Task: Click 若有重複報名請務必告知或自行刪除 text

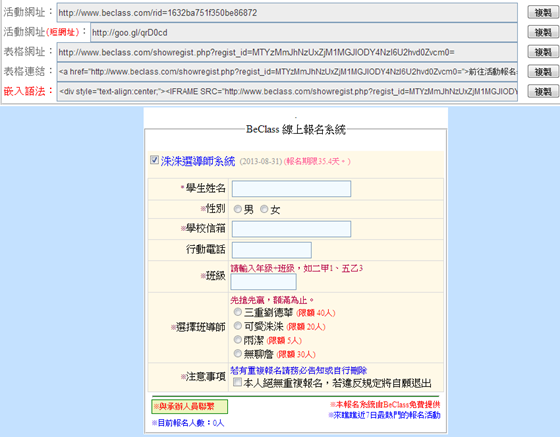Action: pyautogui.click(x=299, y=371)
